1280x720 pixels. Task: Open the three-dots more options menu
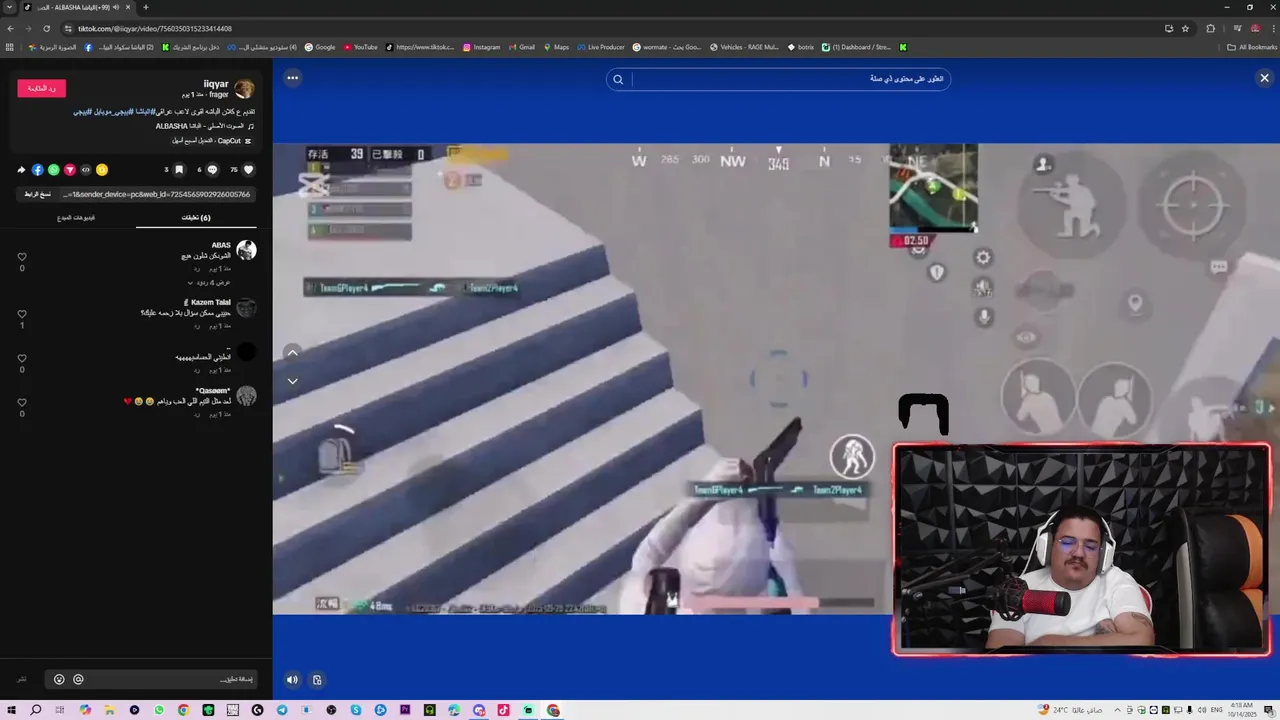pyautogui.click(x=292, y=77)
